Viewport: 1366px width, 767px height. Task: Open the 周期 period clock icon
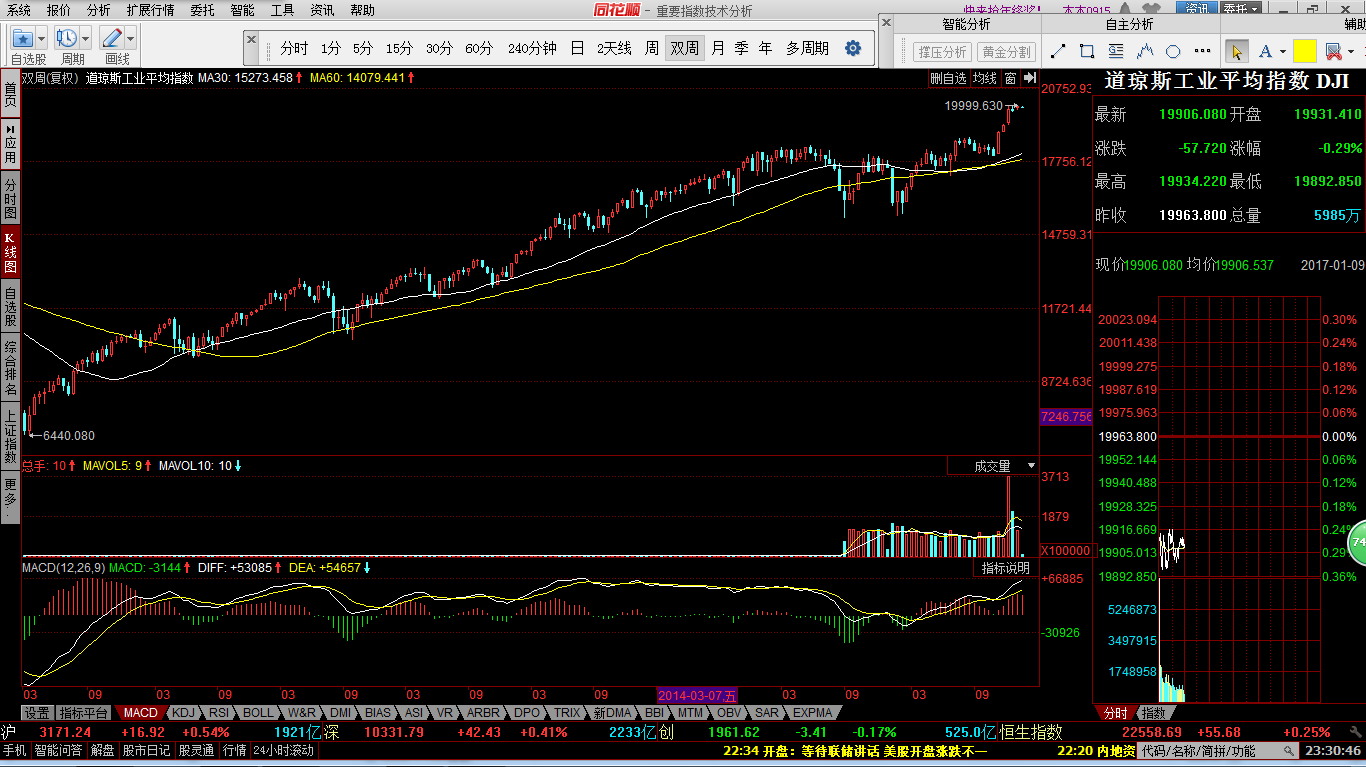(x=67, y=38)
